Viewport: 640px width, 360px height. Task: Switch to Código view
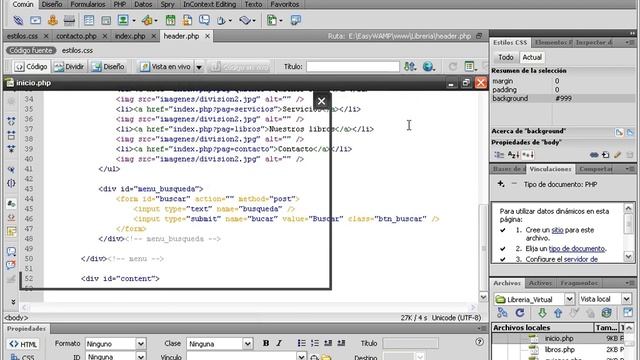click(x=31, y=67)
